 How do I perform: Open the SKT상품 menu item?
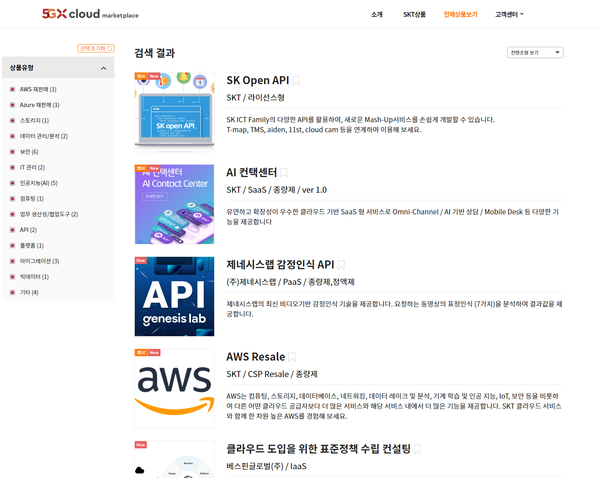[x=414, y=14]
